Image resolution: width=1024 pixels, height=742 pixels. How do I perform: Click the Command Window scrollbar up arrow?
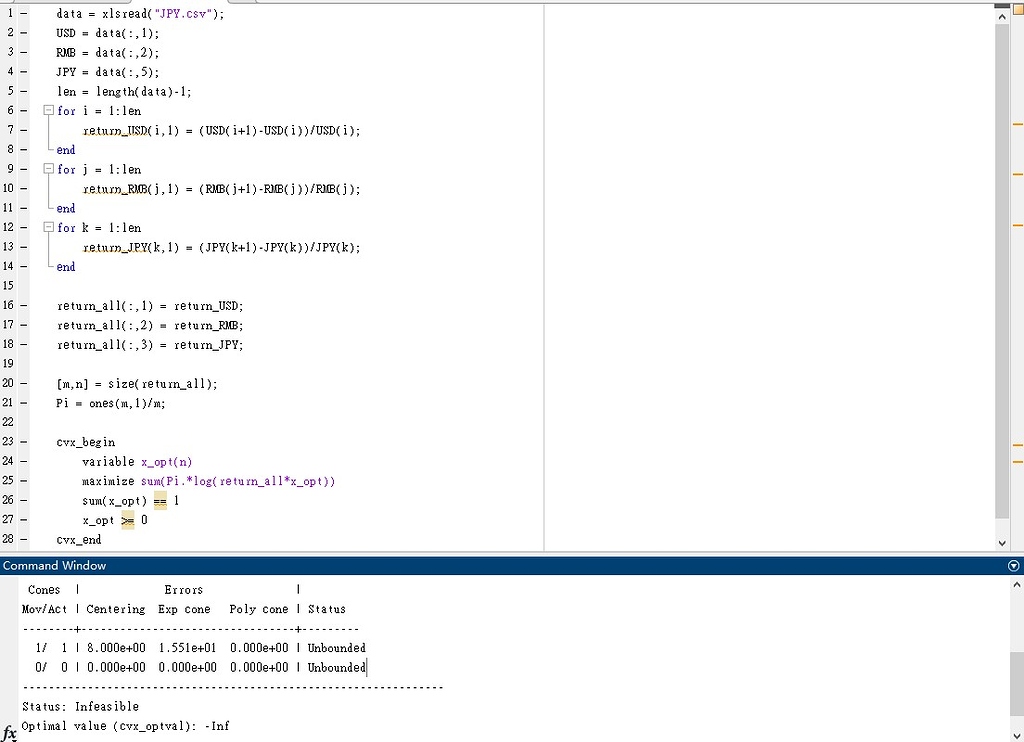[1017, 586]
